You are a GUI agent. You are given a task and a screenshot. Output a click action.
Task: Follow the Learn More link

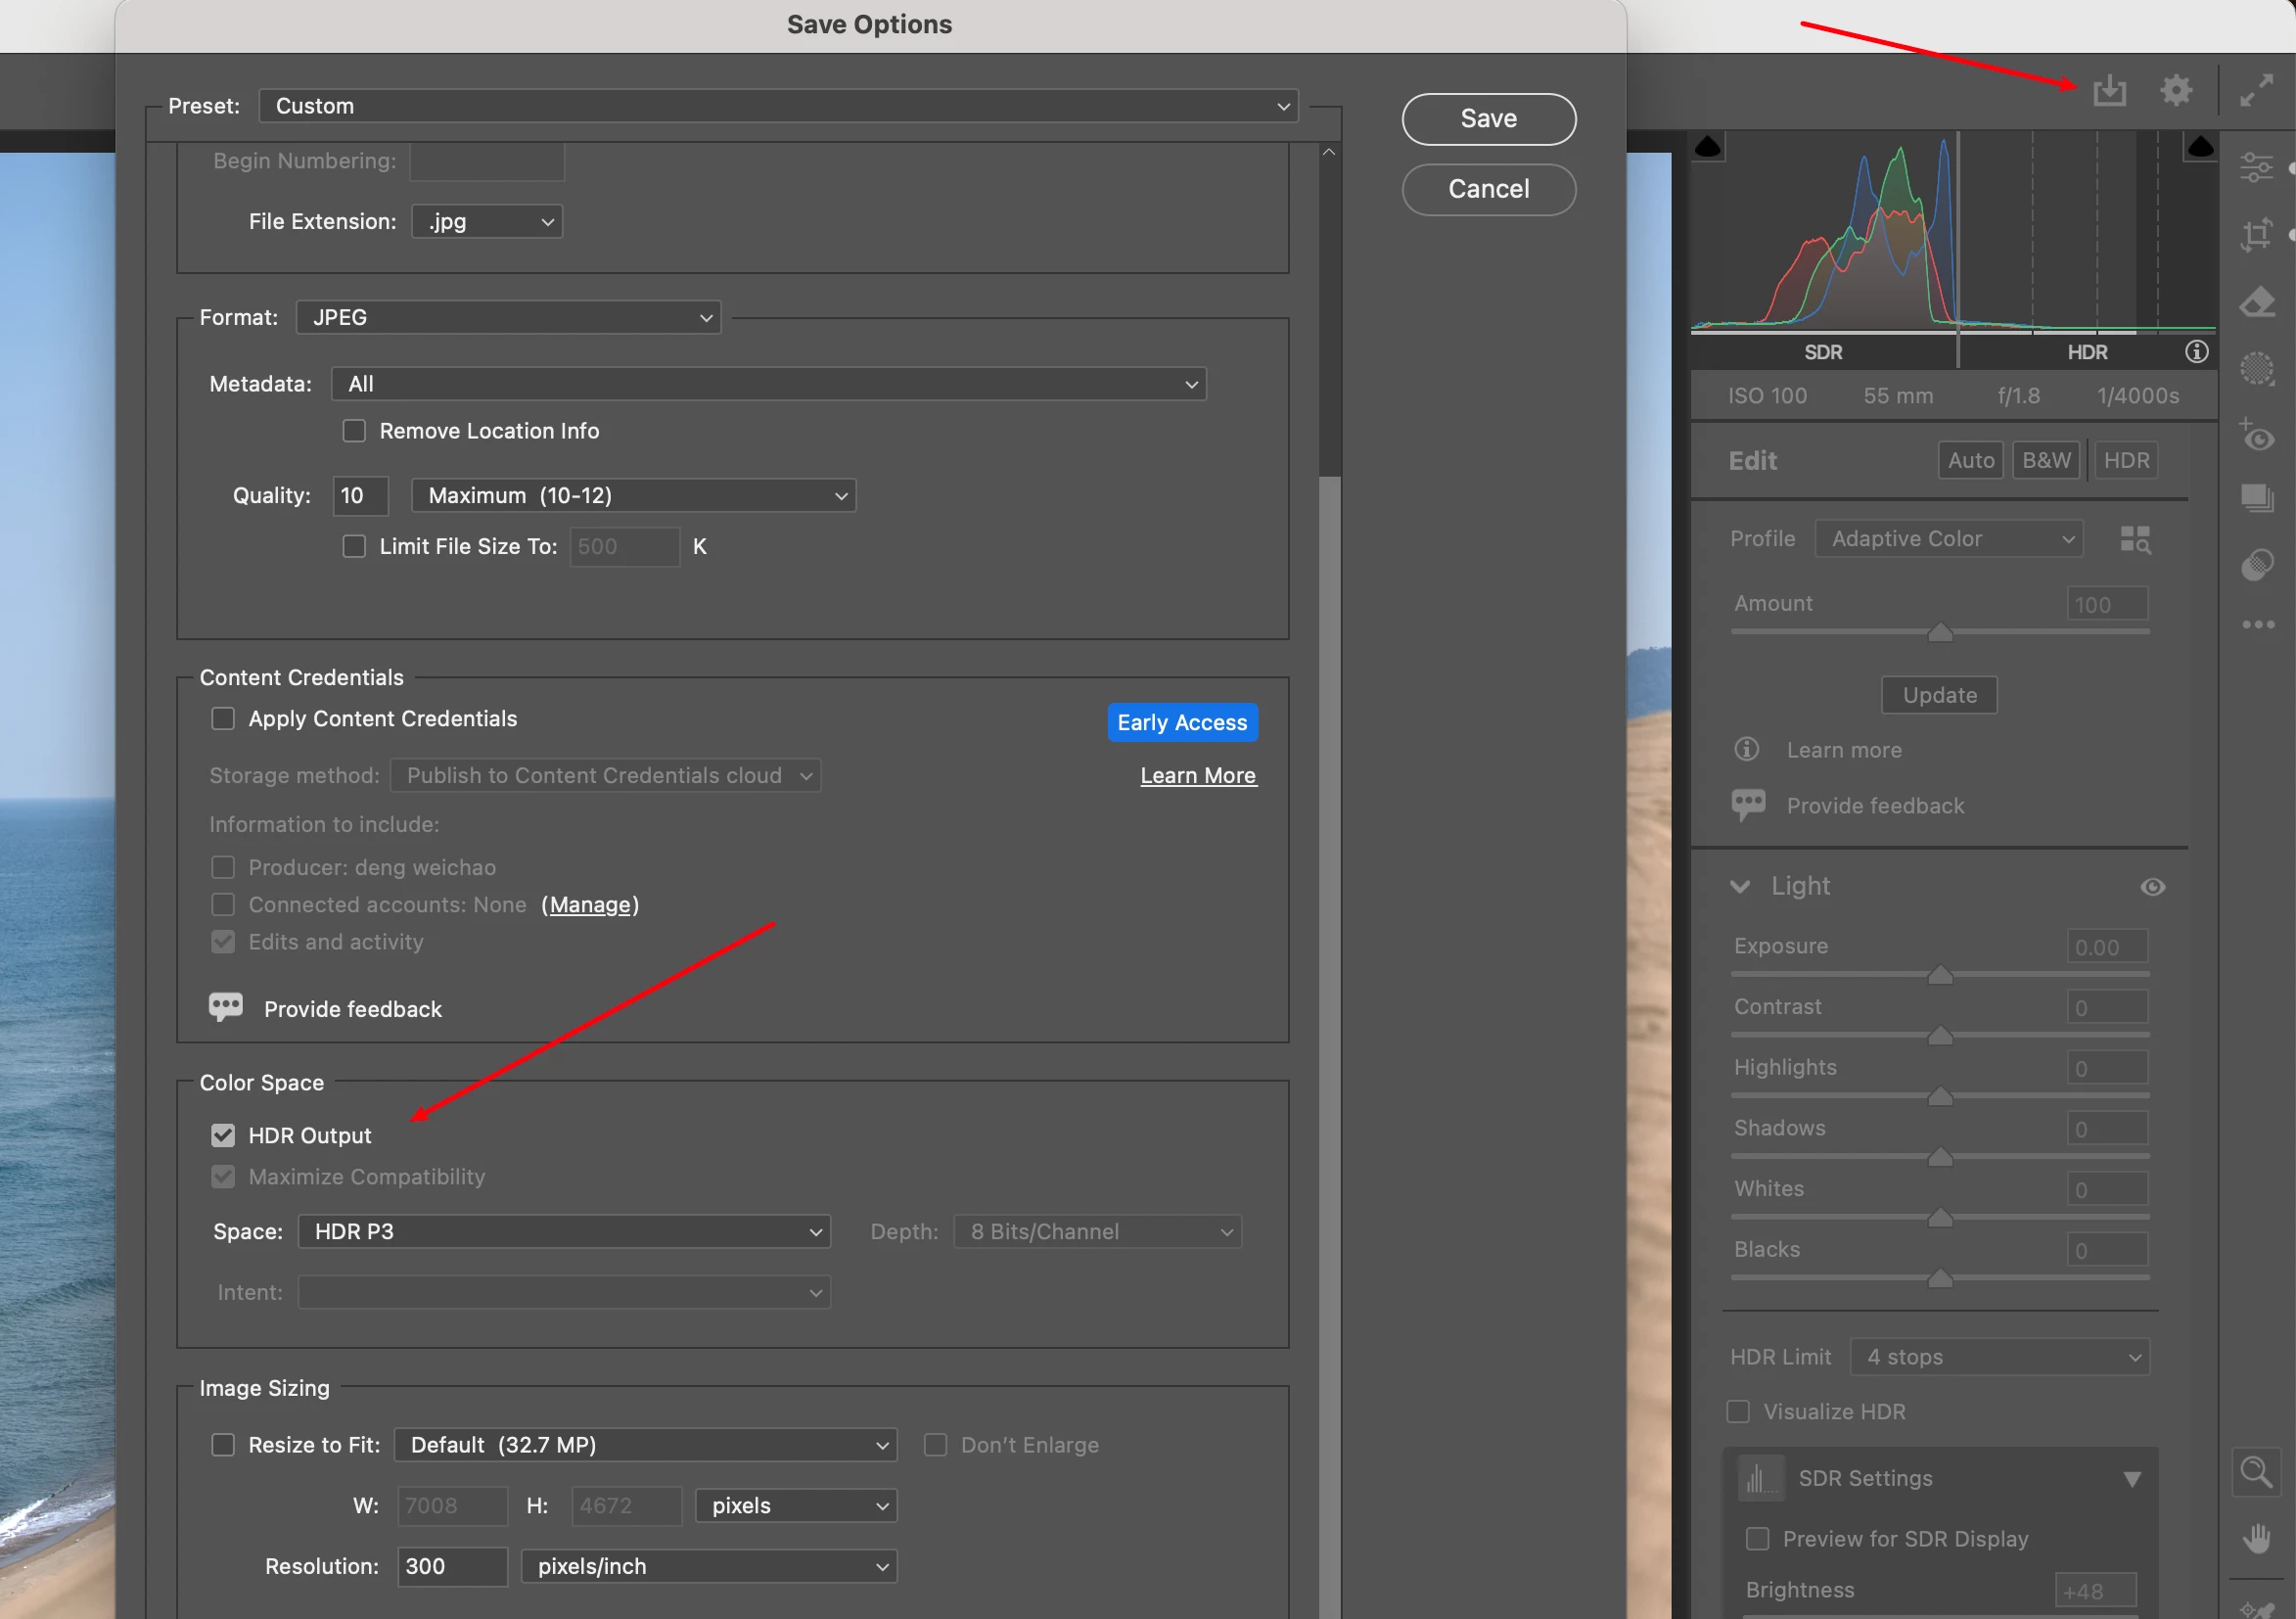pos(1197,776)
